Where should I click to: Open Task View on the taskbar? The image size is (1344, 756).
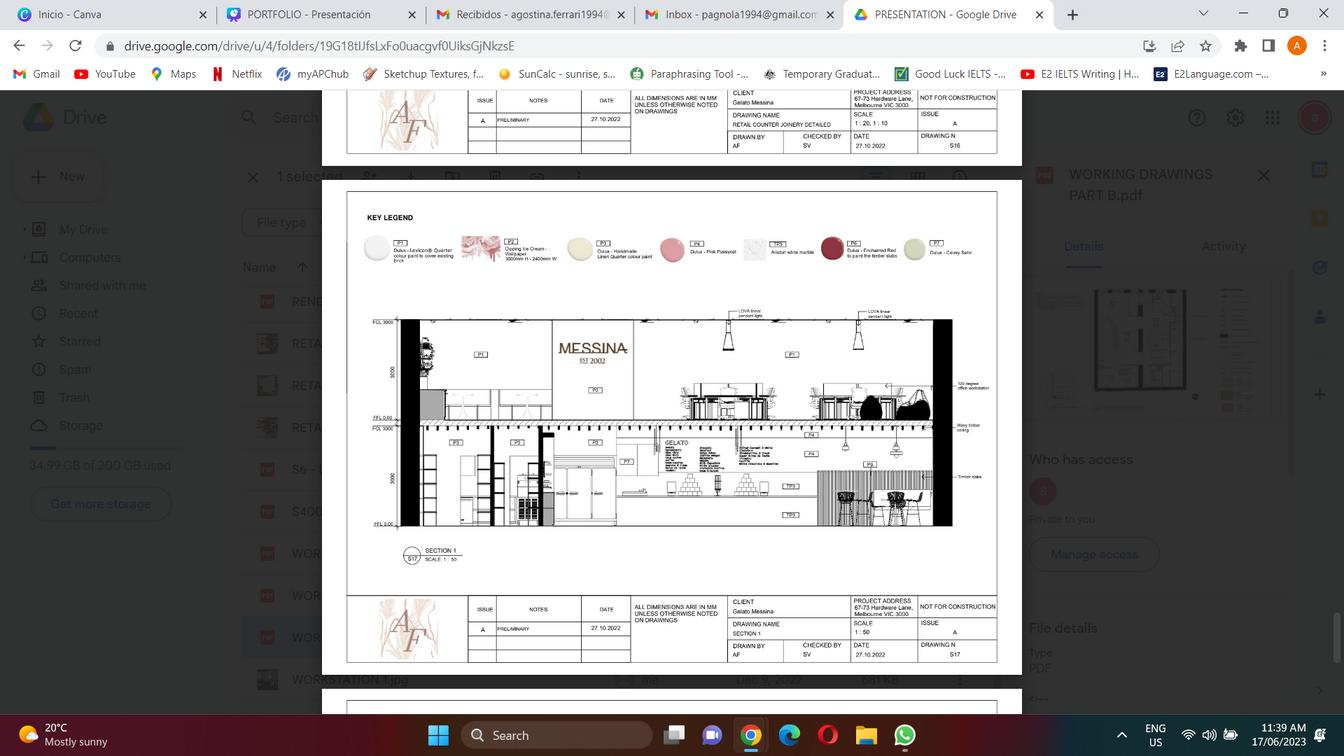point(675,735)
